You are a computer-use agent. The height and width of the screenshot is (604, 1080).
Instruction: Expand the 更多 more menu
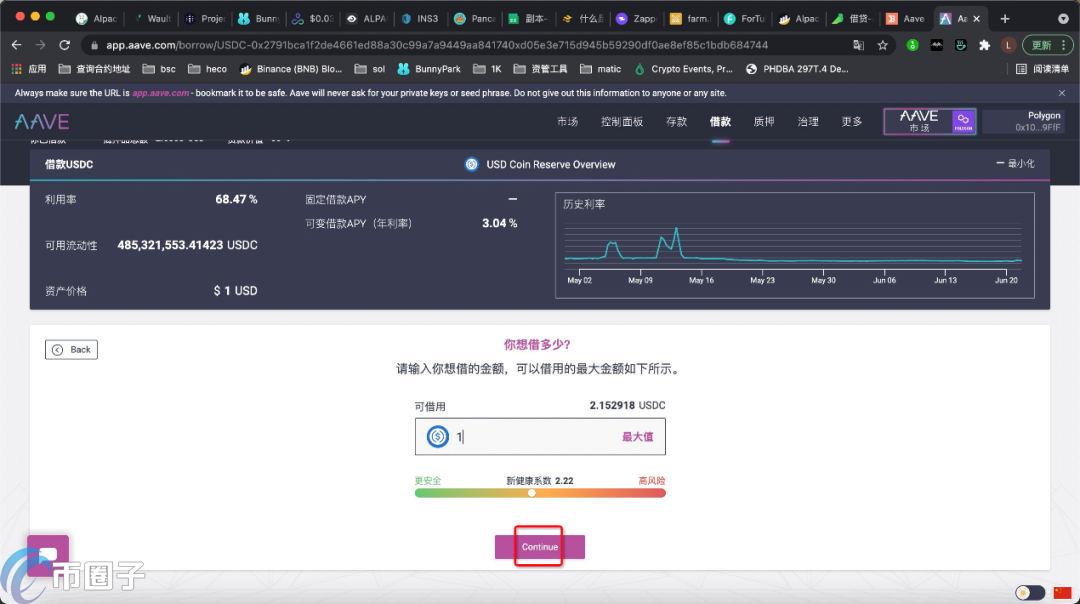pyautogui.click(x=852, y=122)
